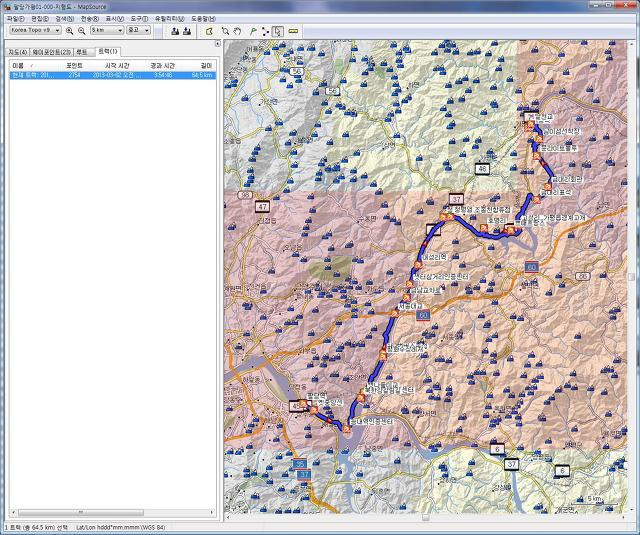640x535 pixels.
Task: Collapse the left data panel with the arrow button
Action: tap(218, 43)
